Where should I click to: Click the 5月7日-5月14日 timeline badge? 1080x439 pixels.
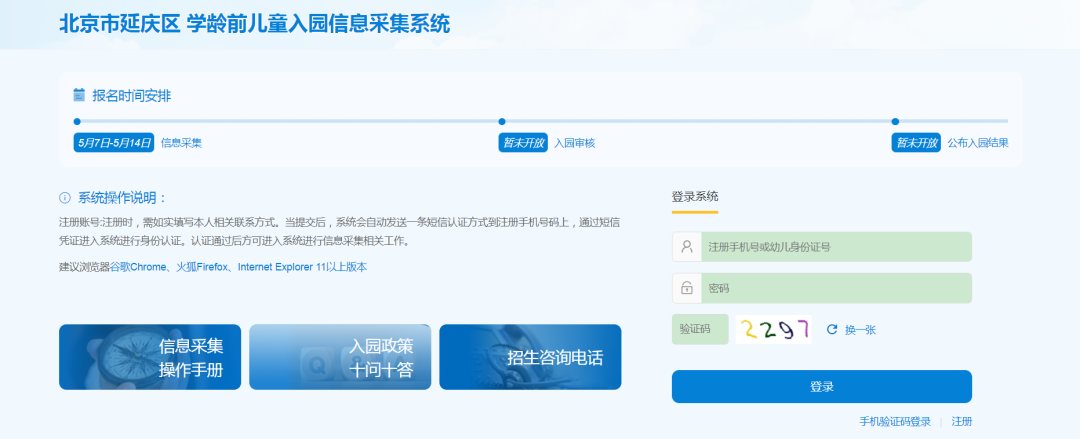coord(114,143)
